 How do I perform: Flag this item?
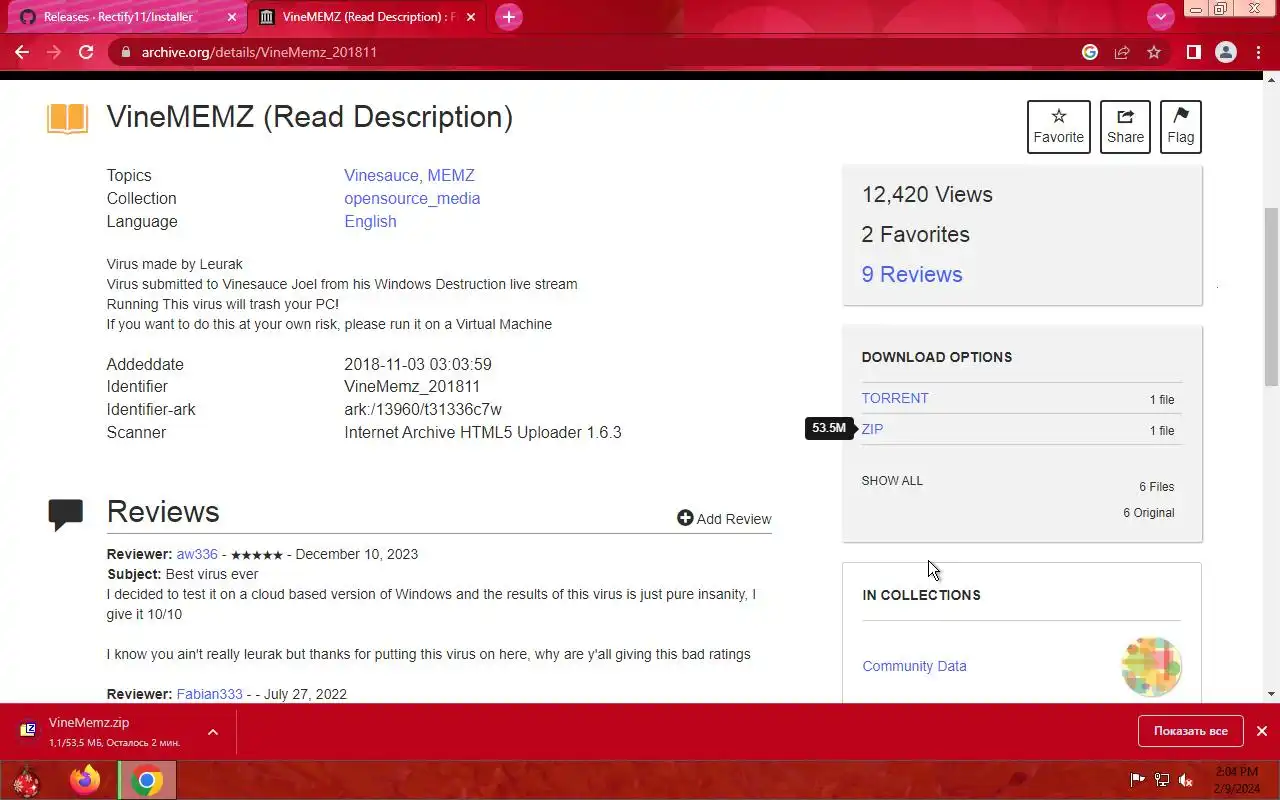coord(1180,127)
